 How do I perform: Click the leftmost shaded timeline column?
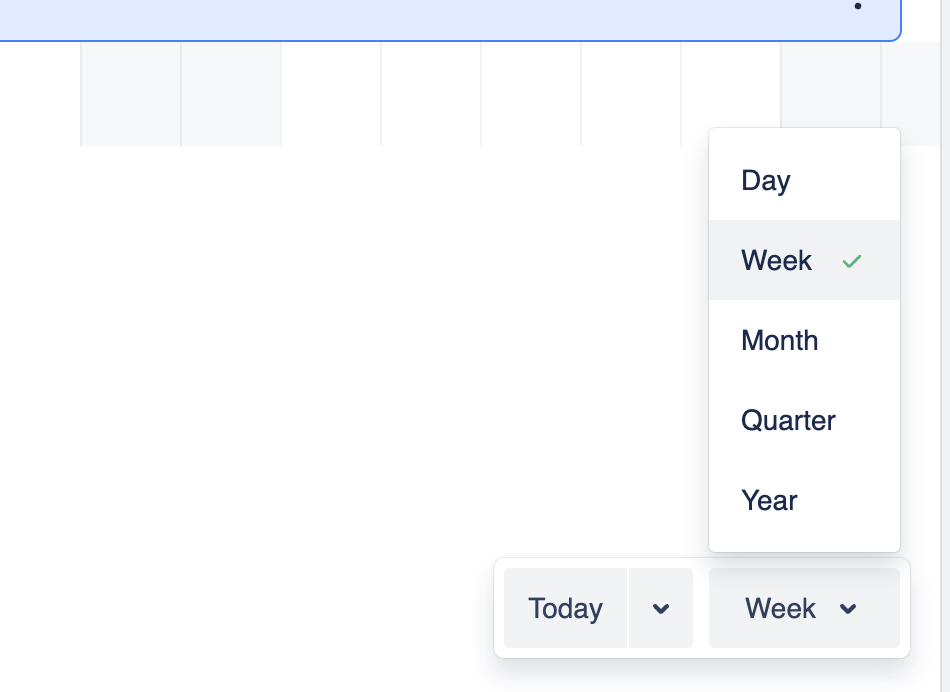131,95
